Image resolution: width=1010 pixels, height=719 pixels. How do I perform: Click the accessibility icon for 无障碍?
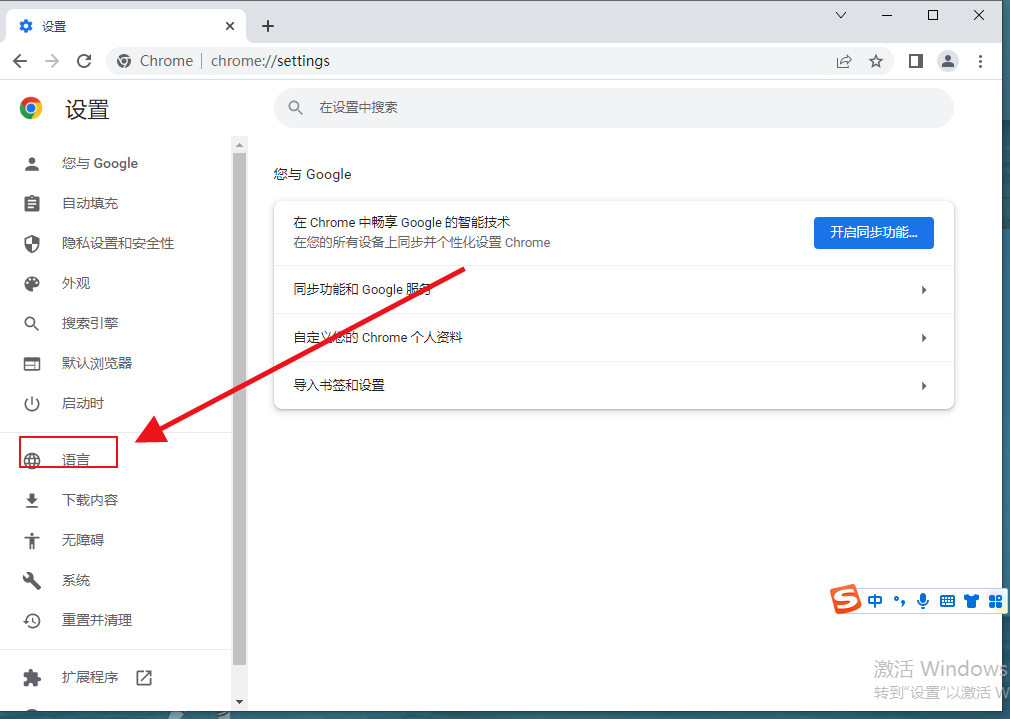32,540
